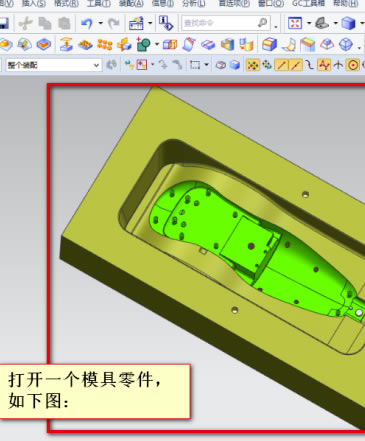Open the GC工具箱 menu
Image resolution: width=365 pixels, height=441 pixels.
click(308, 4)
